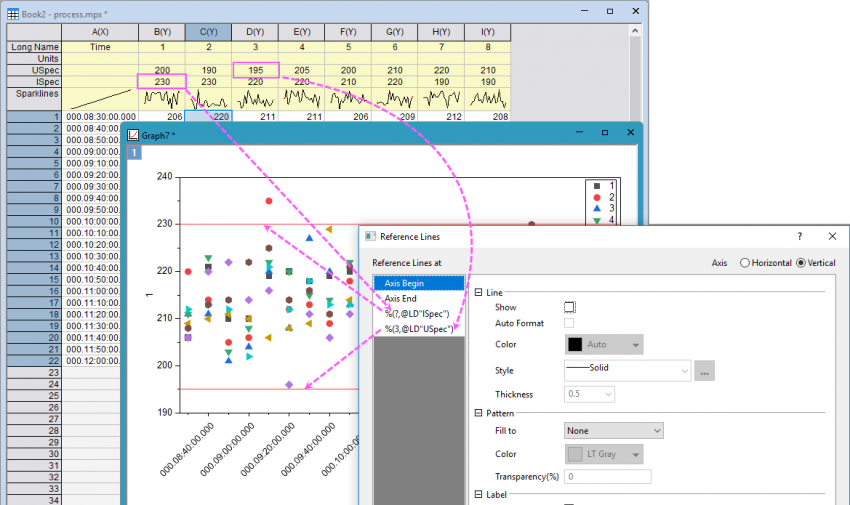Click the Long Name row label

34,47
